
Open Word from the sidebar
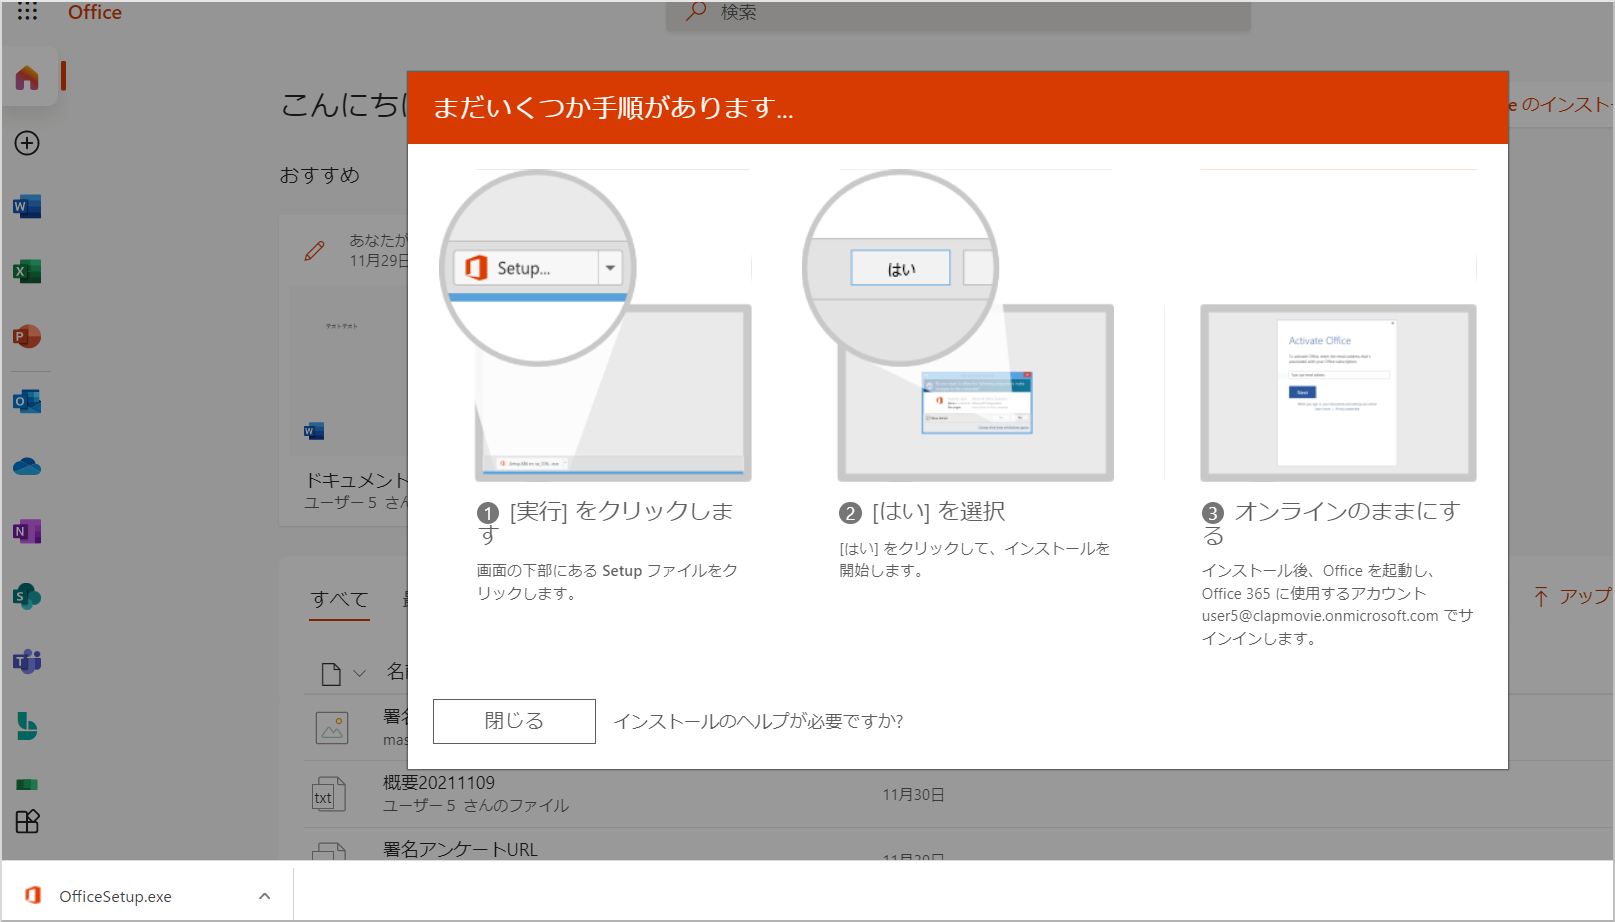pyautogui.click(x=27, y=207)
